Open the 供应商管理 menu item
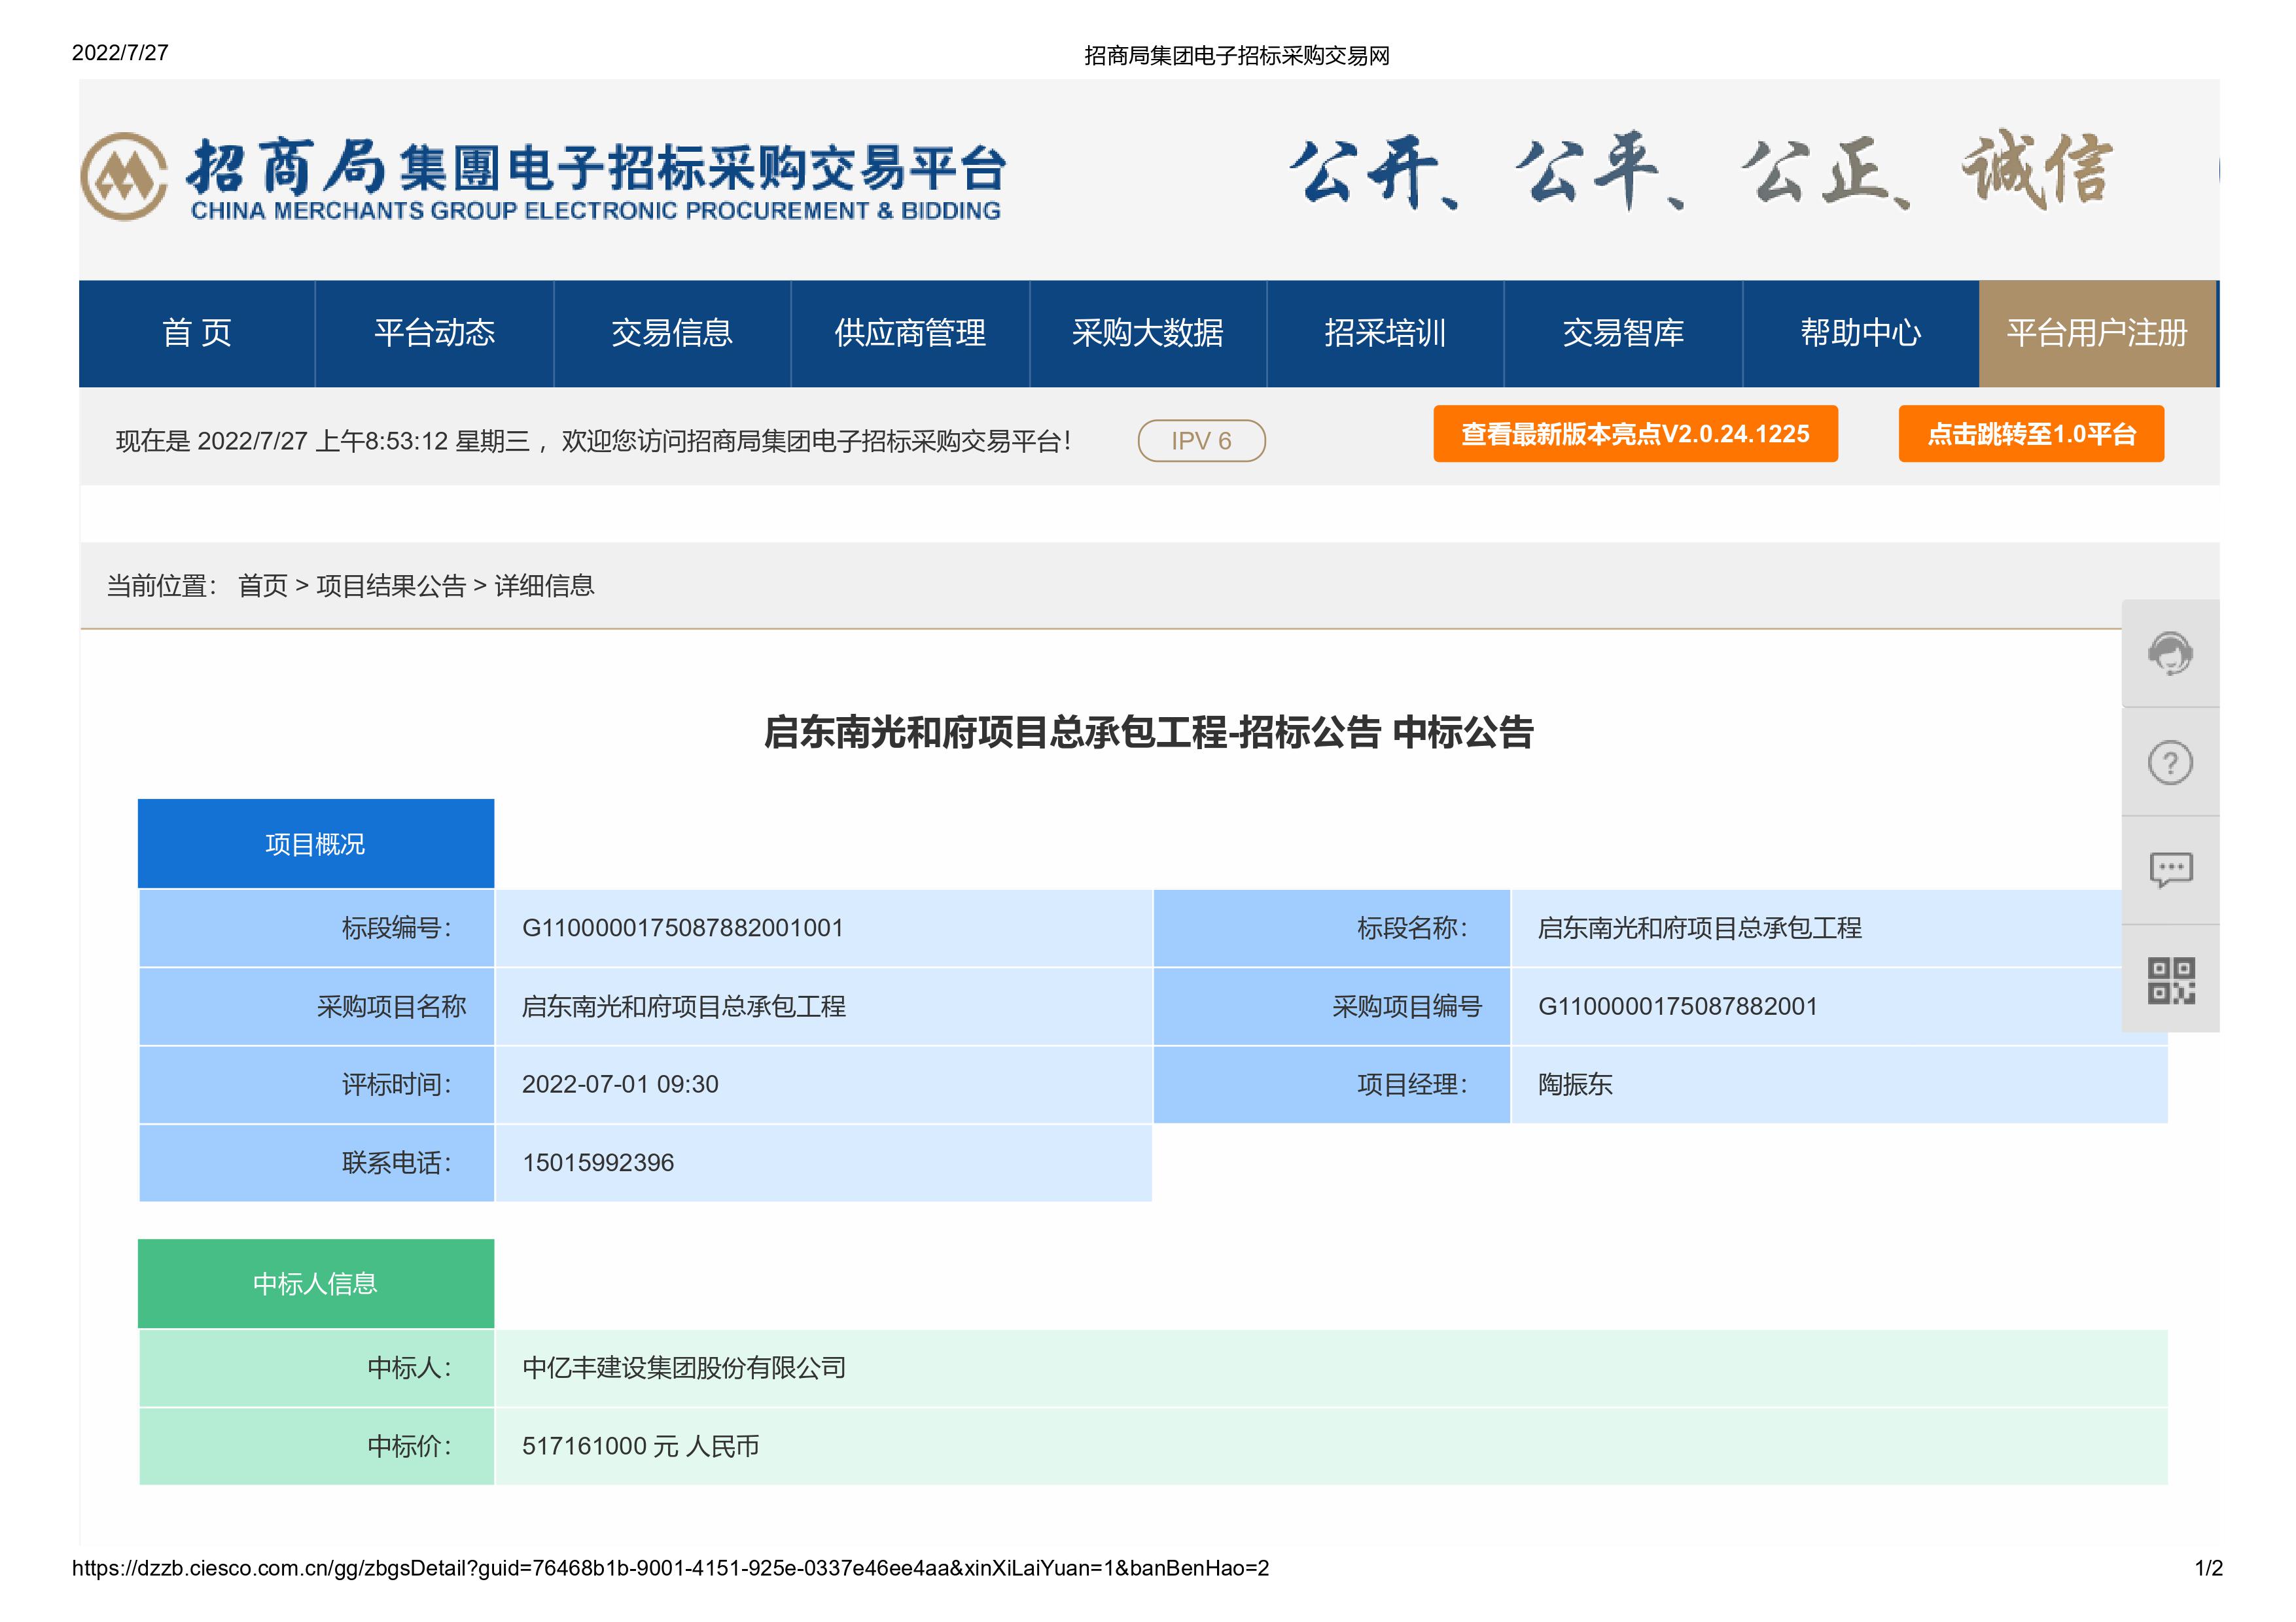2296x1622 pixels. coord(910,333)
